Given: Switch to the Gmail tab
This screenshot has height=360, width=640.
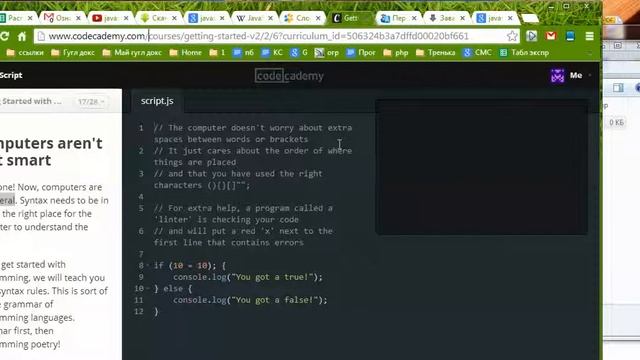Looking at the screenshot, I should coord(61,18).
